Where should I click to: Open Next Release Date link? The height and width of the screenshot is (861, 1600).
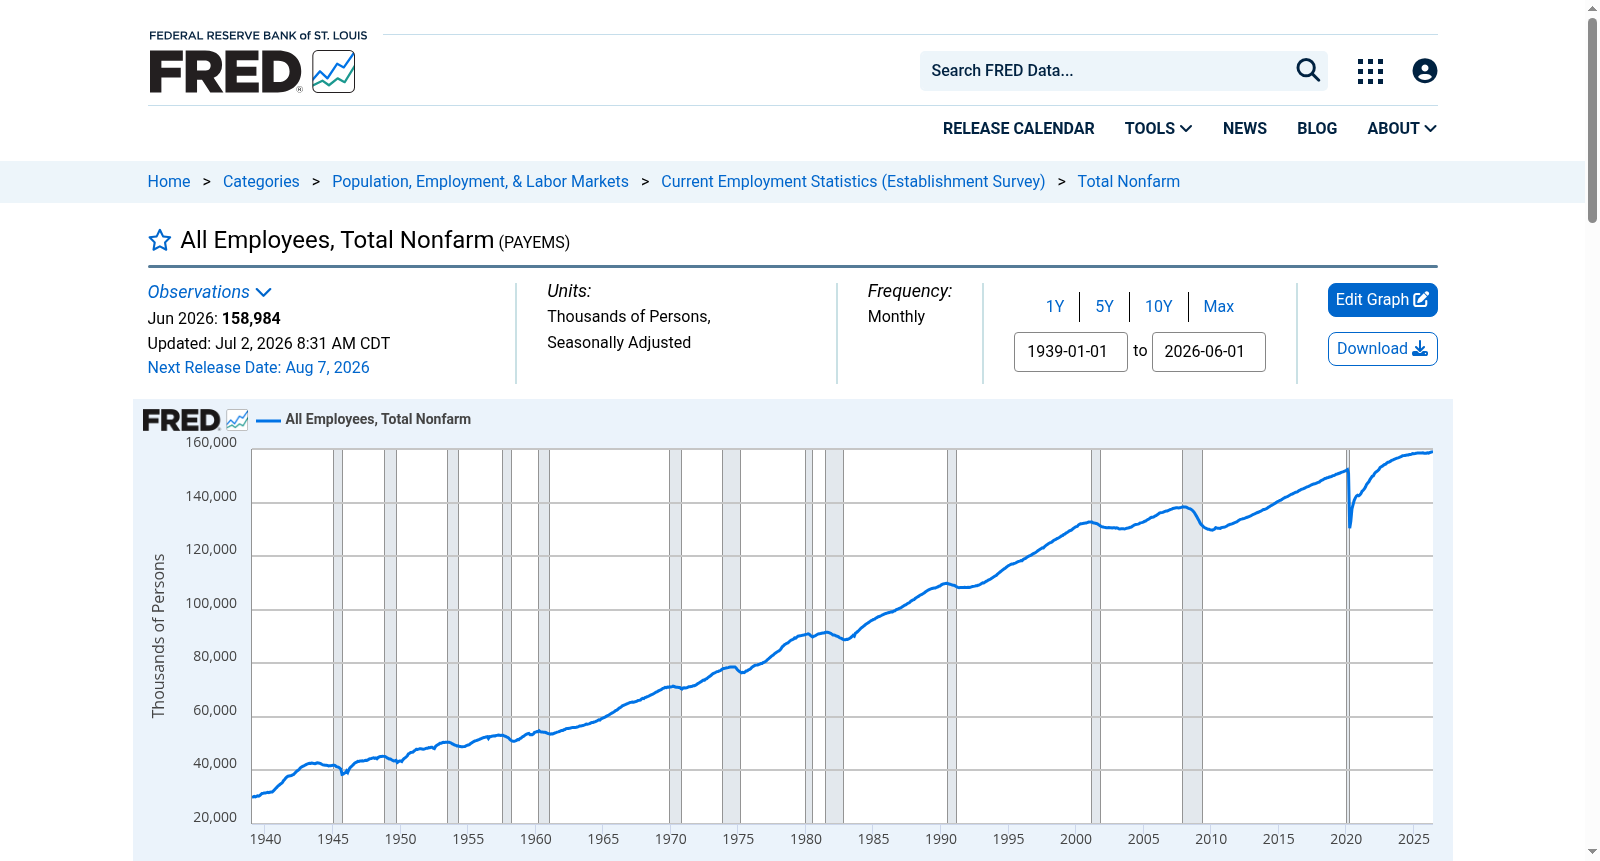click(259, 367)
